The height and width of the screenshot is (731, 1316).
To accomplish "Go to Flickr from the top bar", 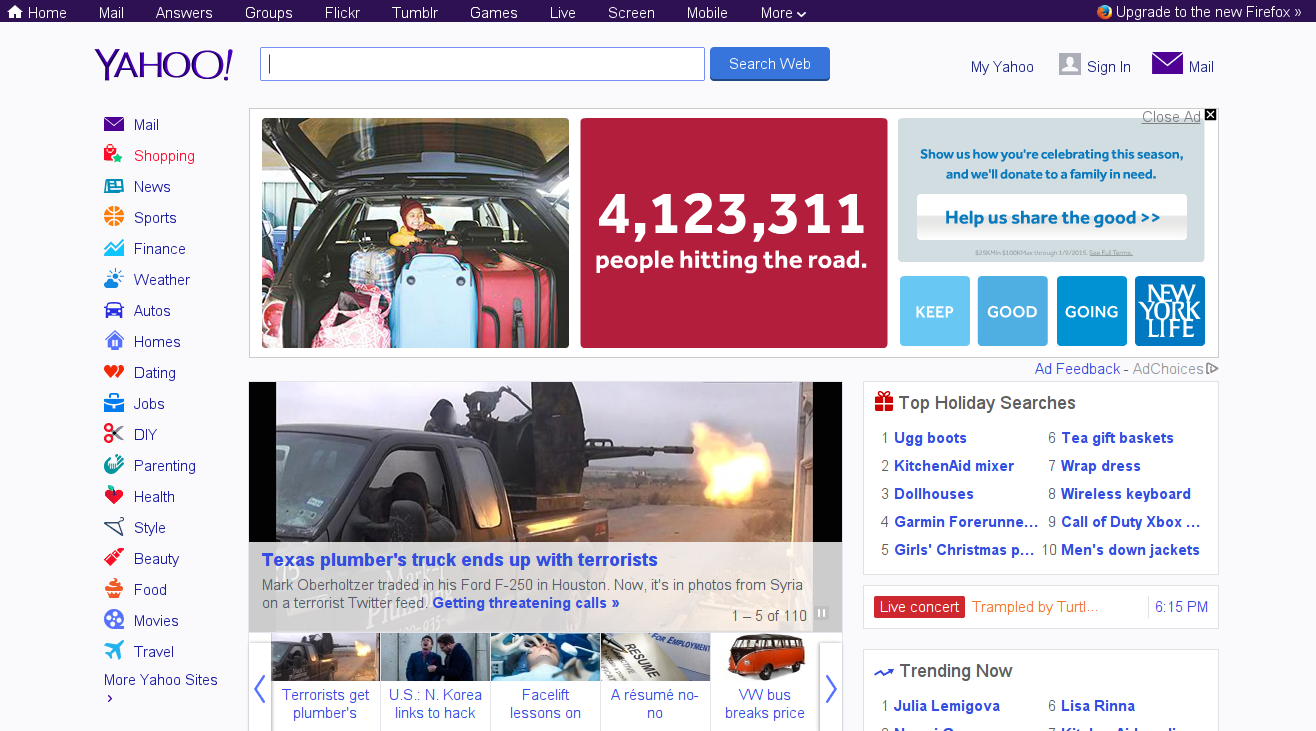I will coord(342,12).
